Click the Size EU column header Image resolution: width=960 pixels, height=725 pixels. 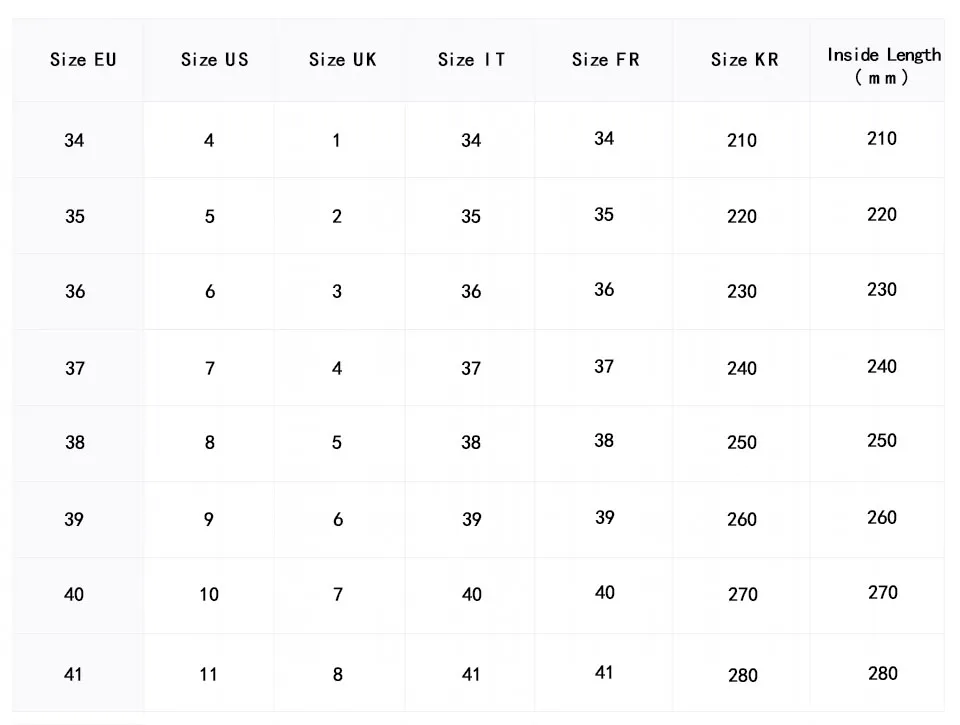coord(83,60)
